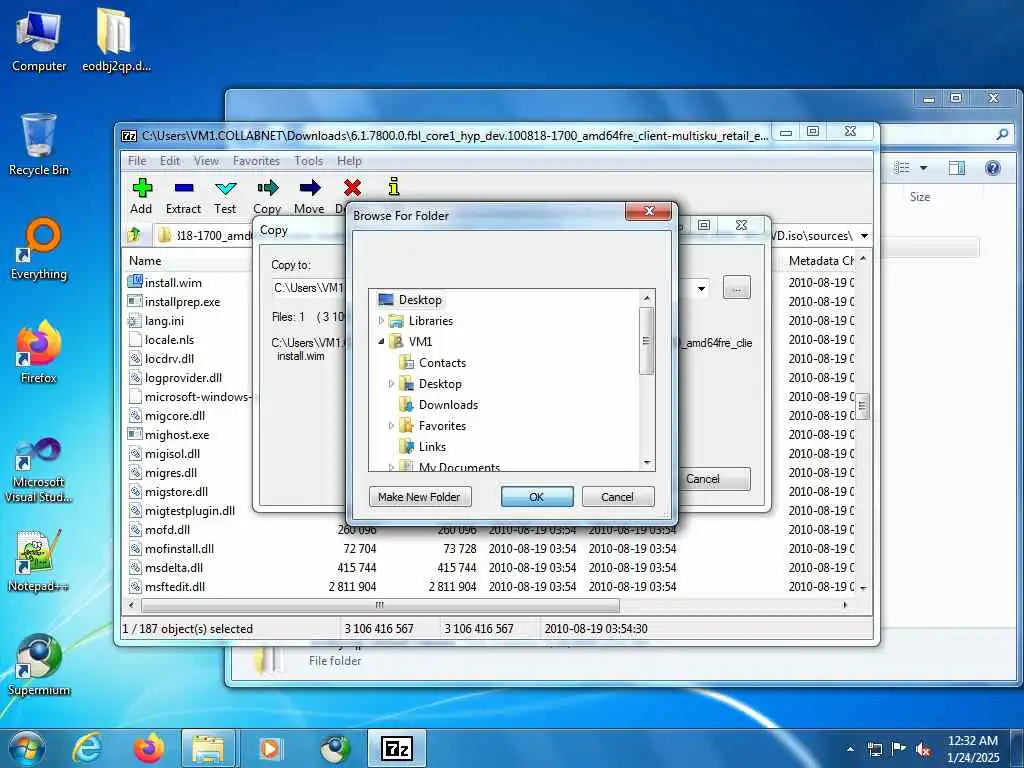Open the Tools menu in 7-Zip
Viewport: 1024px width, 768px height.
308,161
